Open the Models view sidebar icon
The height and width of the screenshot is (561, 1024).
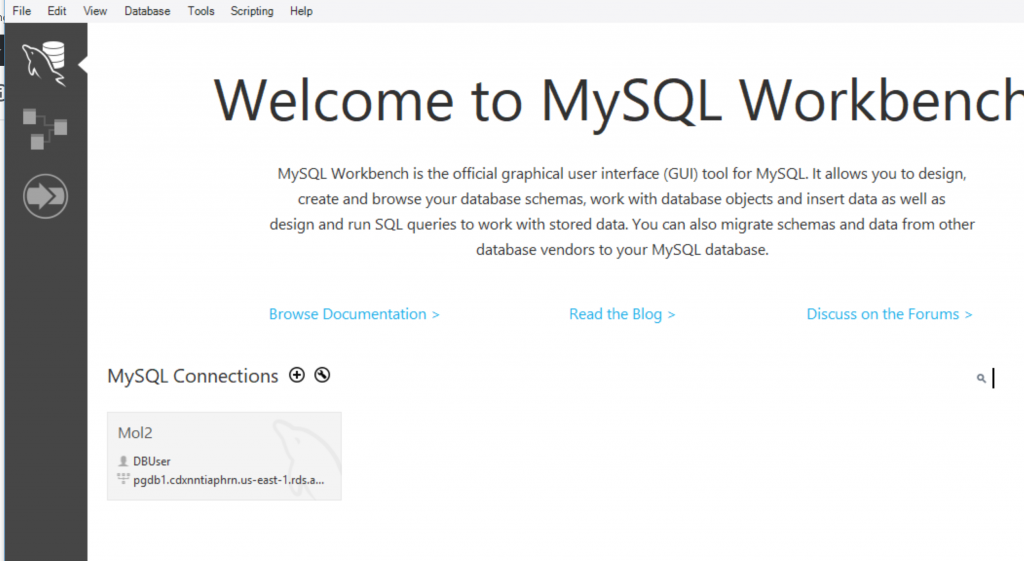tap(44, 129)
